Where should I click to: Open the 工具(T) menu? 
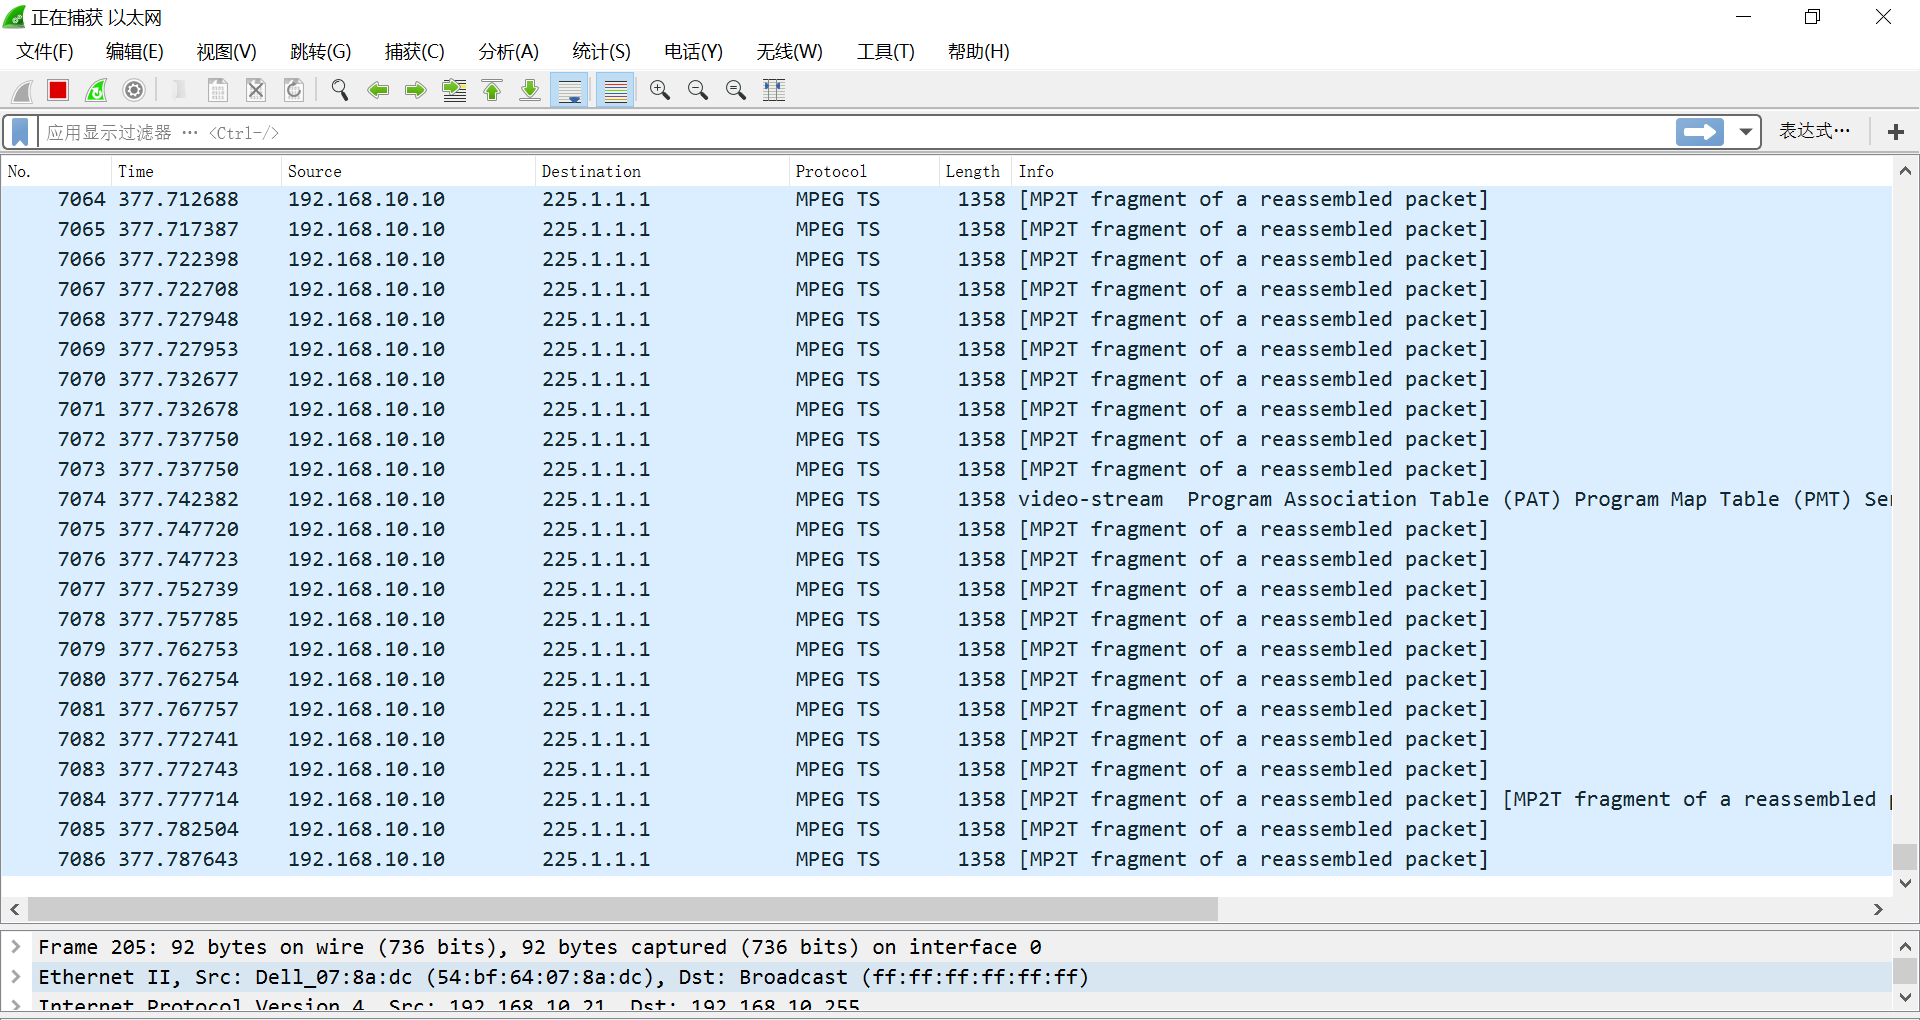886,52
